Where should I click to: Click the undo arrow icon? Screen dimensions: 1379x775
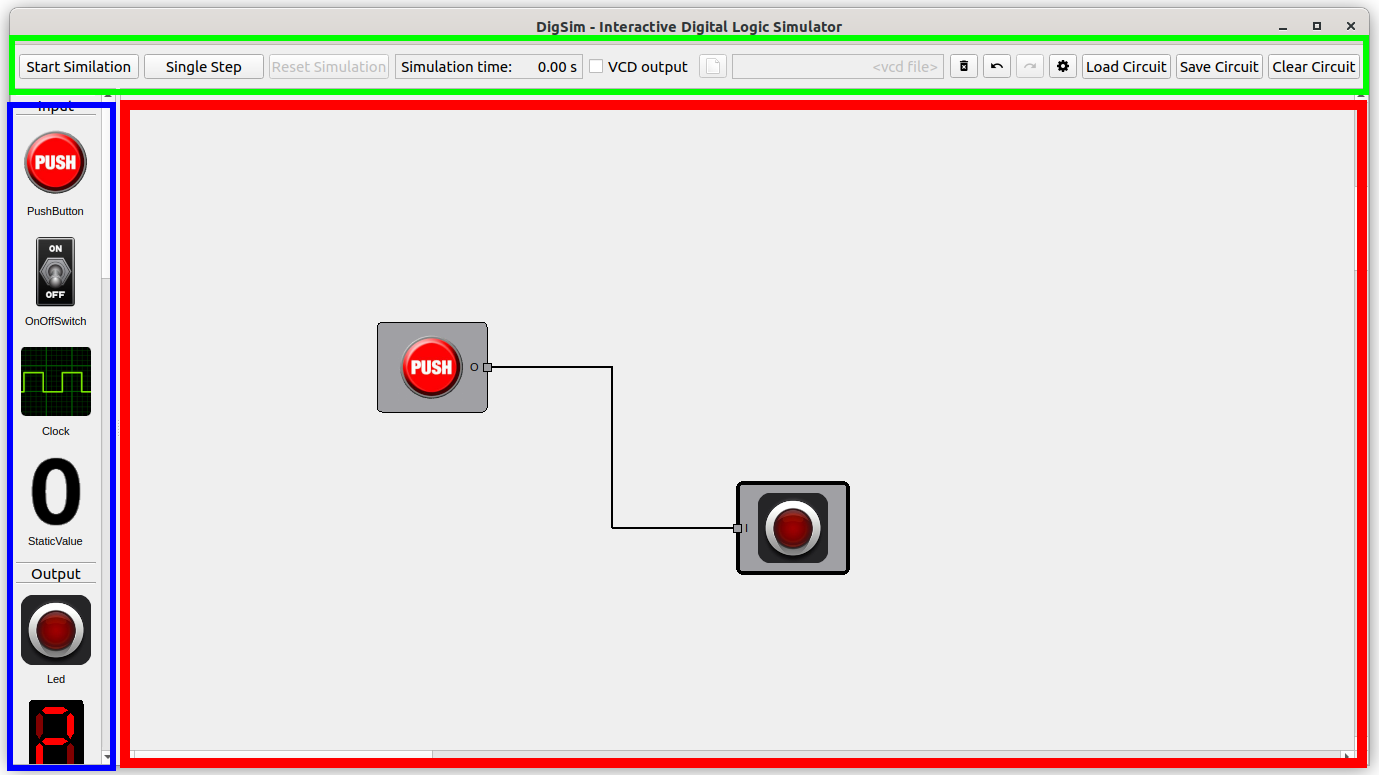tap(997, 67)
